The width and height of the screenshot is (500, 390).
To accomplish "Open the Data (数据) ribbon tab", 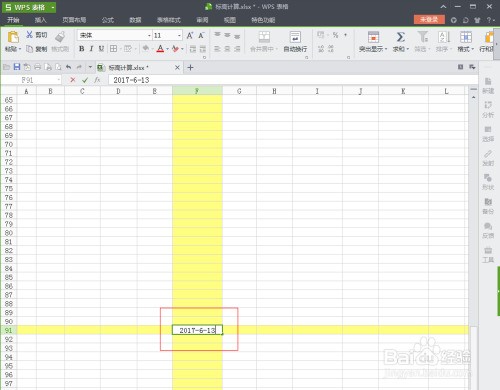I will pos(135,20).
